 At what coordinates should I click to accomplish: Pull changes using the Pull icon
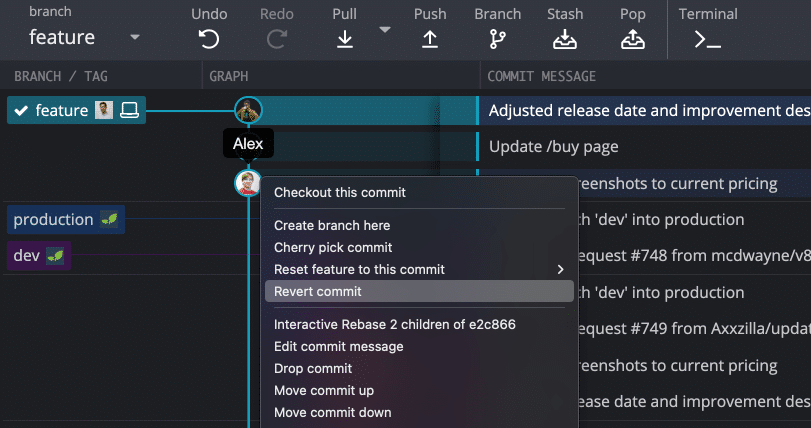coord(344,39)
